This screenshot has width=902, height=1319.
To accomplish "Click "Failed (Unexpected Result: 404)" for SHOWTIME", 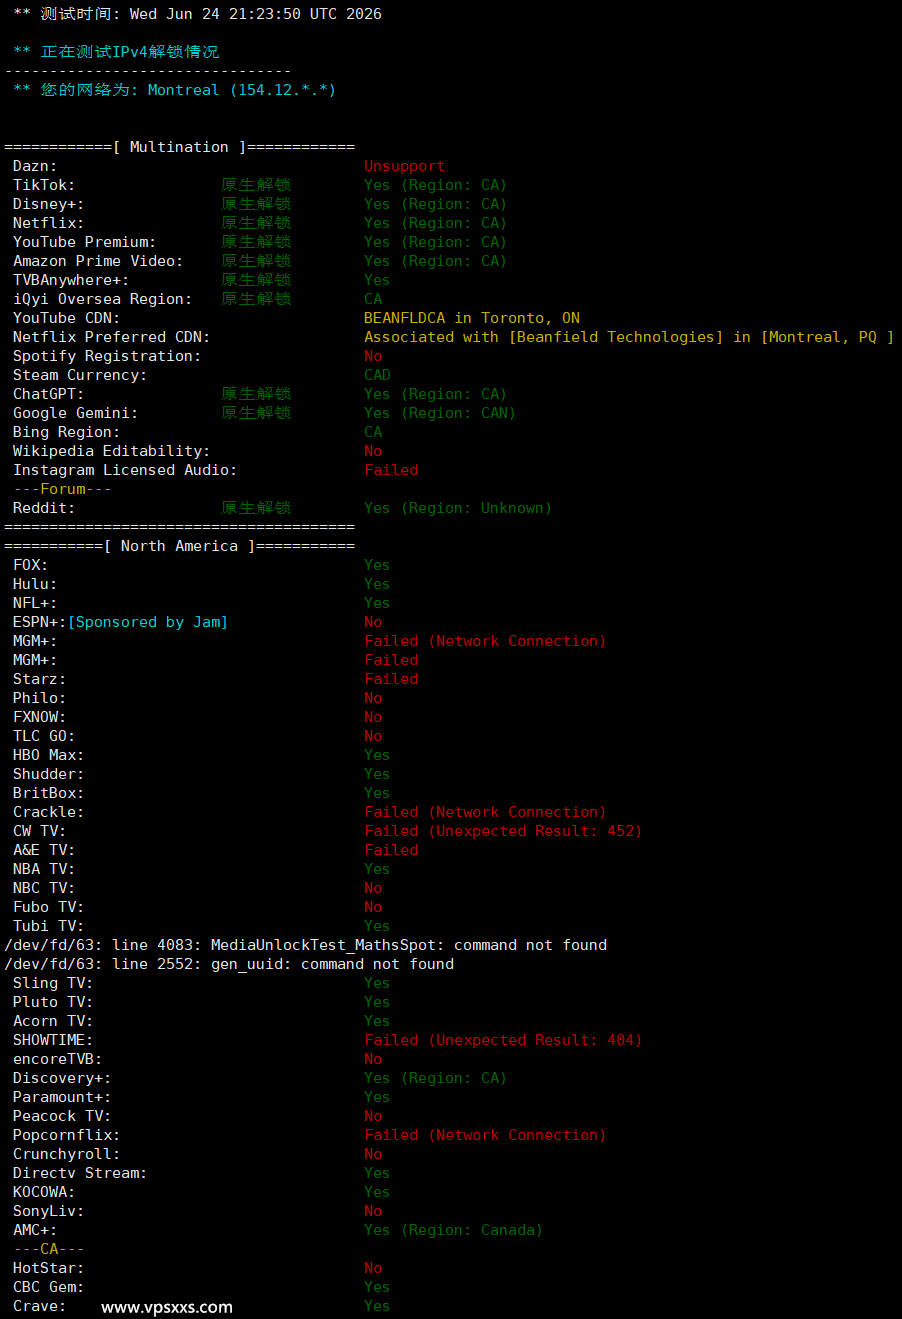I will pyautogui.click(x=503, y=1040).
